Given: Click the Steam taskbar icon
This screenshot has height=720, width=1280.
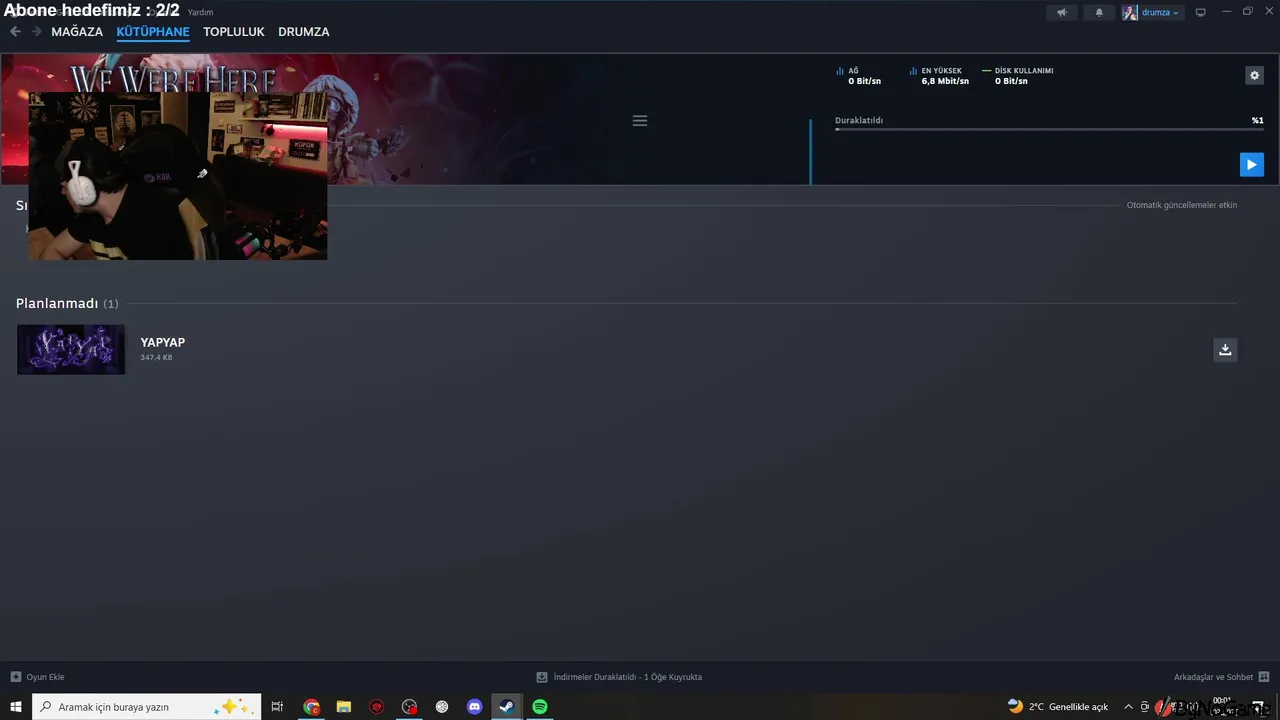Looking at the screenshot, I should tap(507, 707).
